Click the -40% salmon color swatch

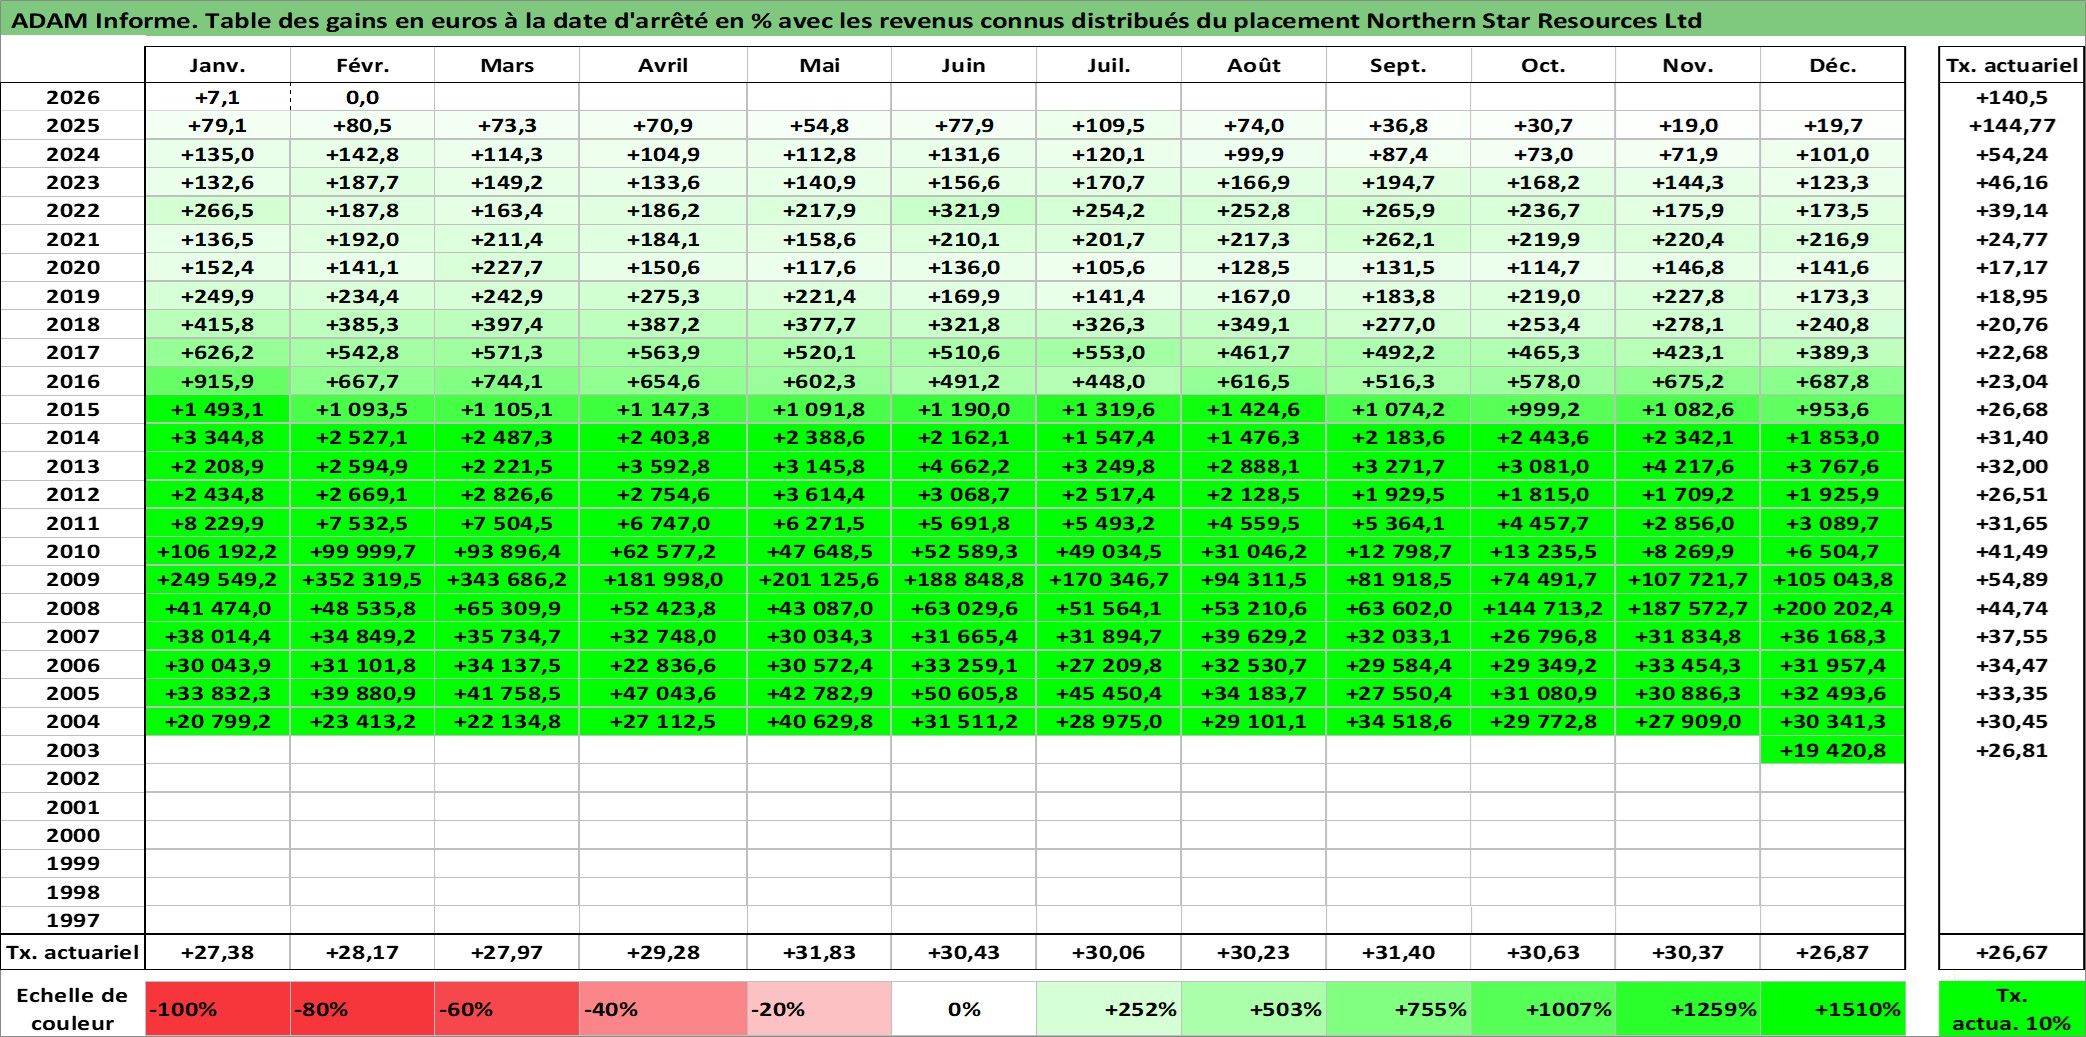663,1009
